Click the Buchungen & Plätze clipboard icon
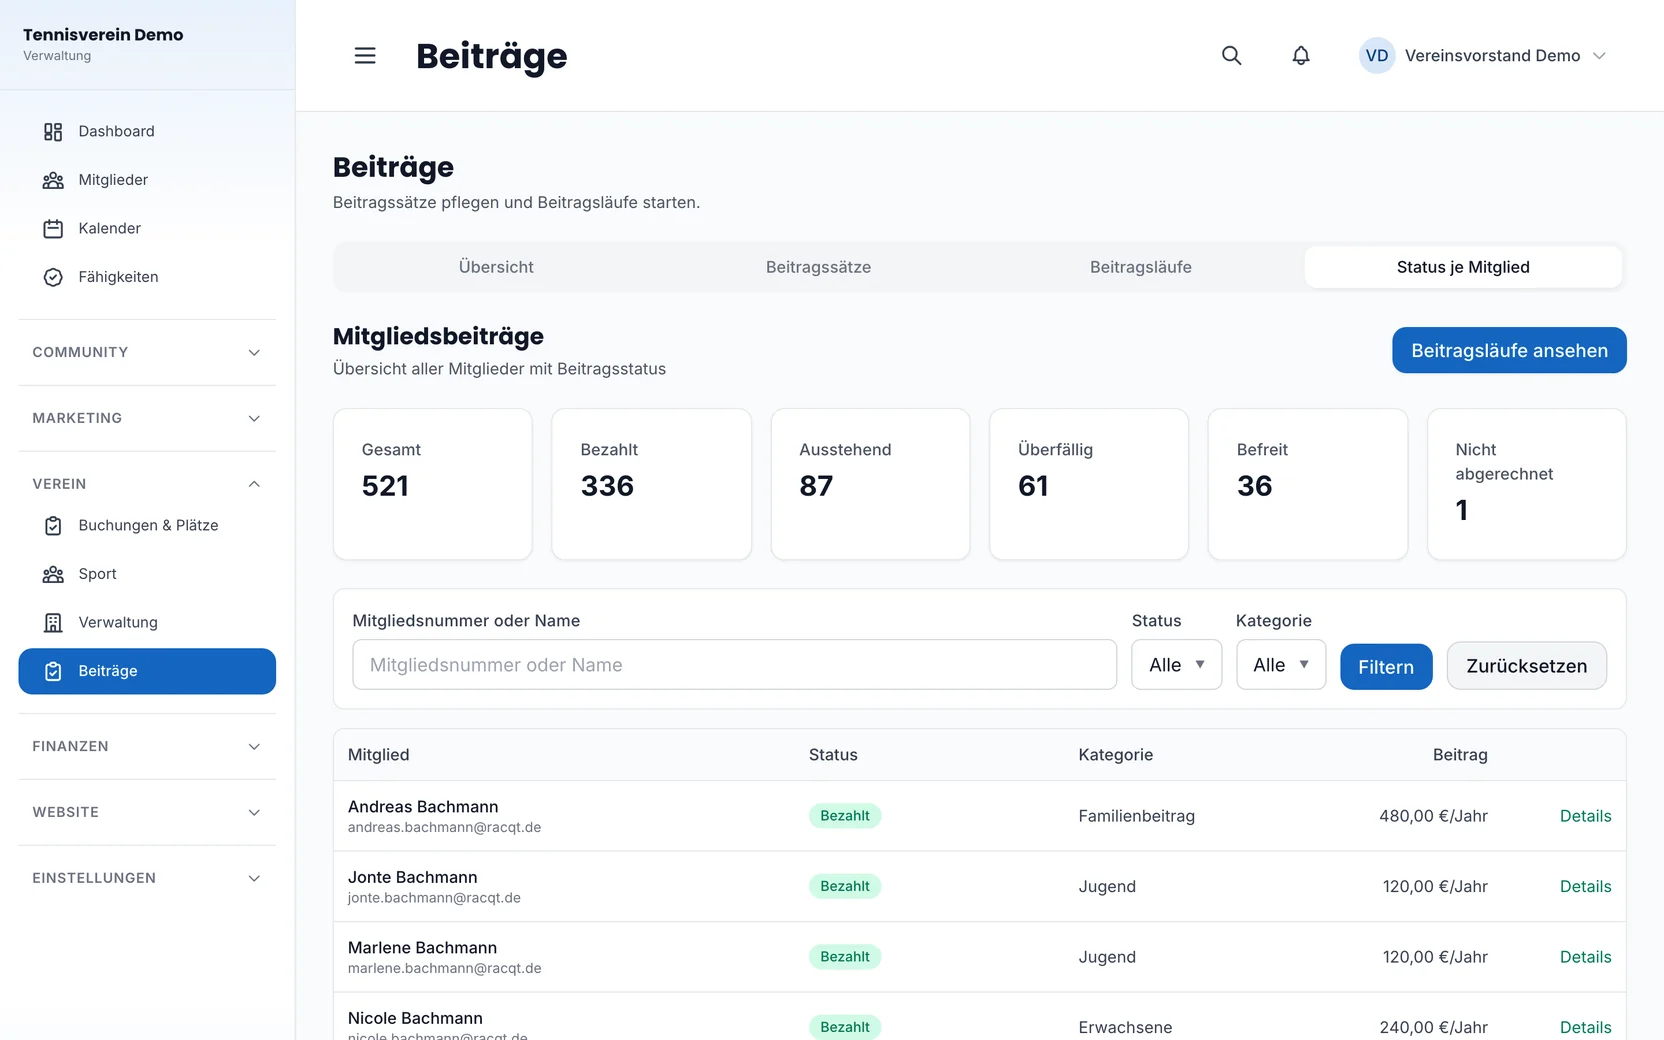Viewport: 1664px width, 1040px height. (53, 526)
